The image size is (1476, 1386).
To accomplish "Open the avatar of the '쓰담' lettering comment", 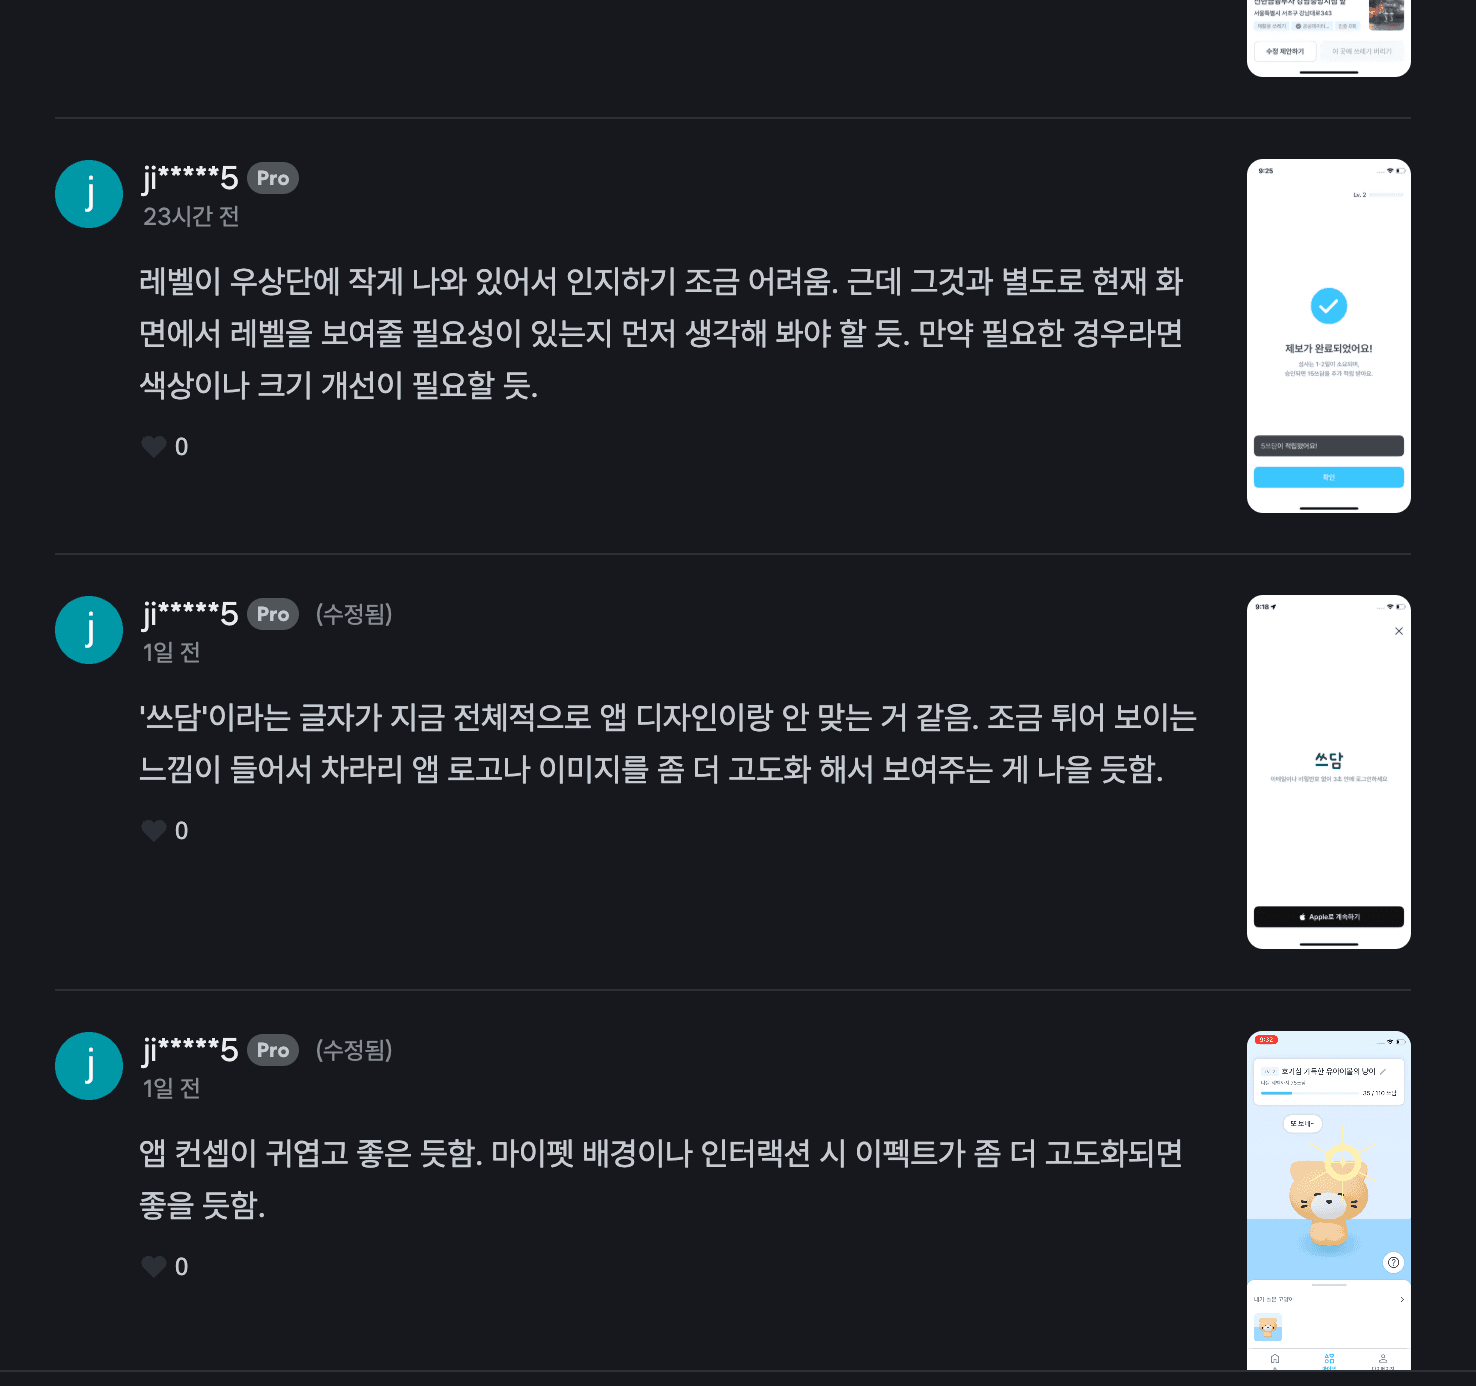I will (89, 630).
